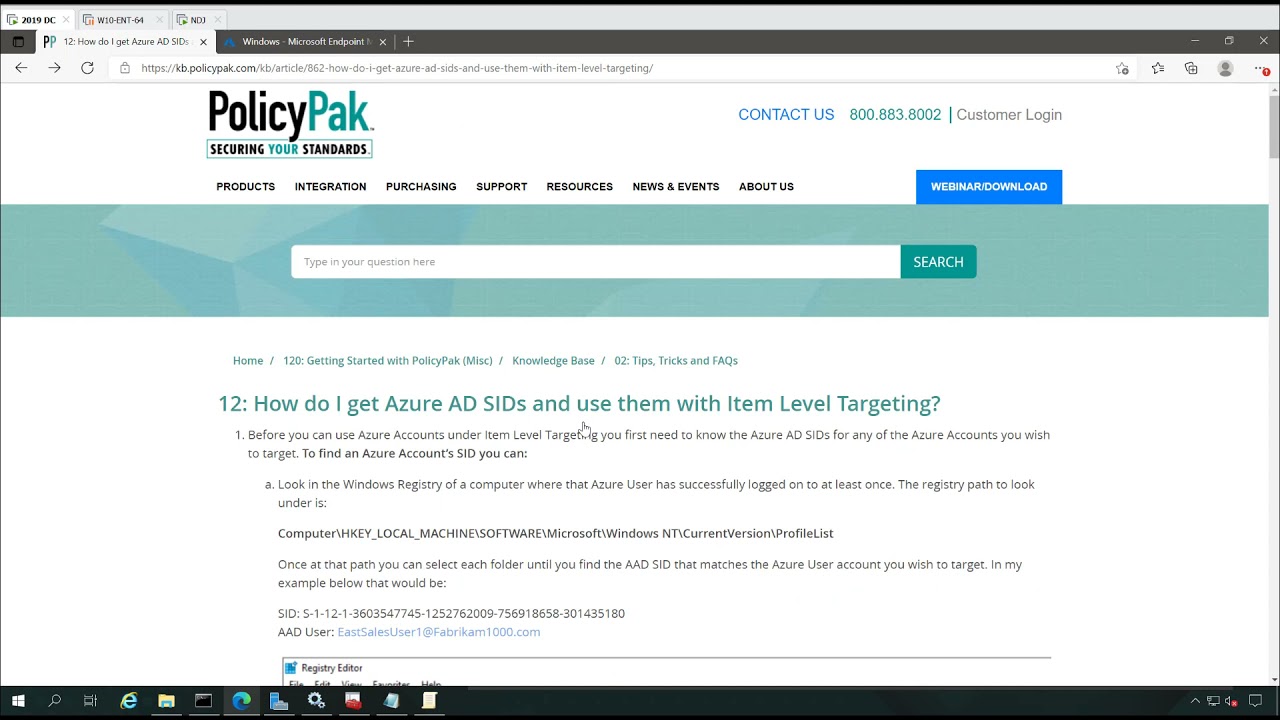The image size is (1280, 720).
Task: Reload the PolicyPak article page
Action: [x=87, y=68]
